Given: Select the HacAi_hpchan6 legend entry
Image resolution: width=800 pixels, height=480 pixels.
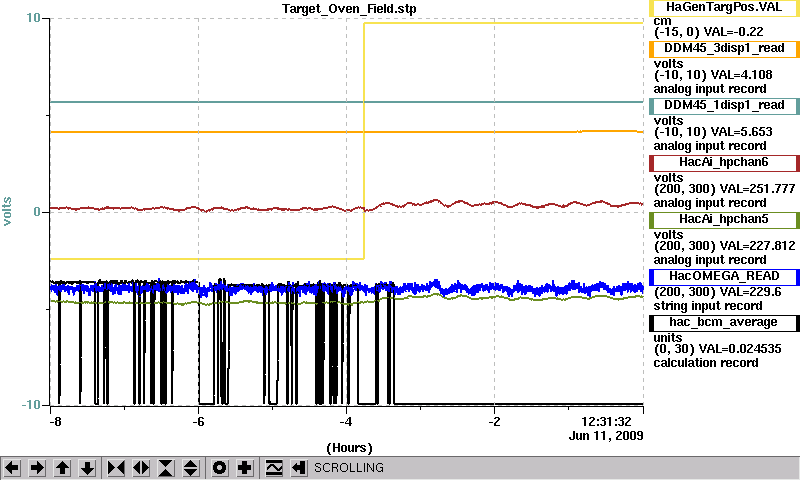Looking at the screenshot, I should [724, 163].
